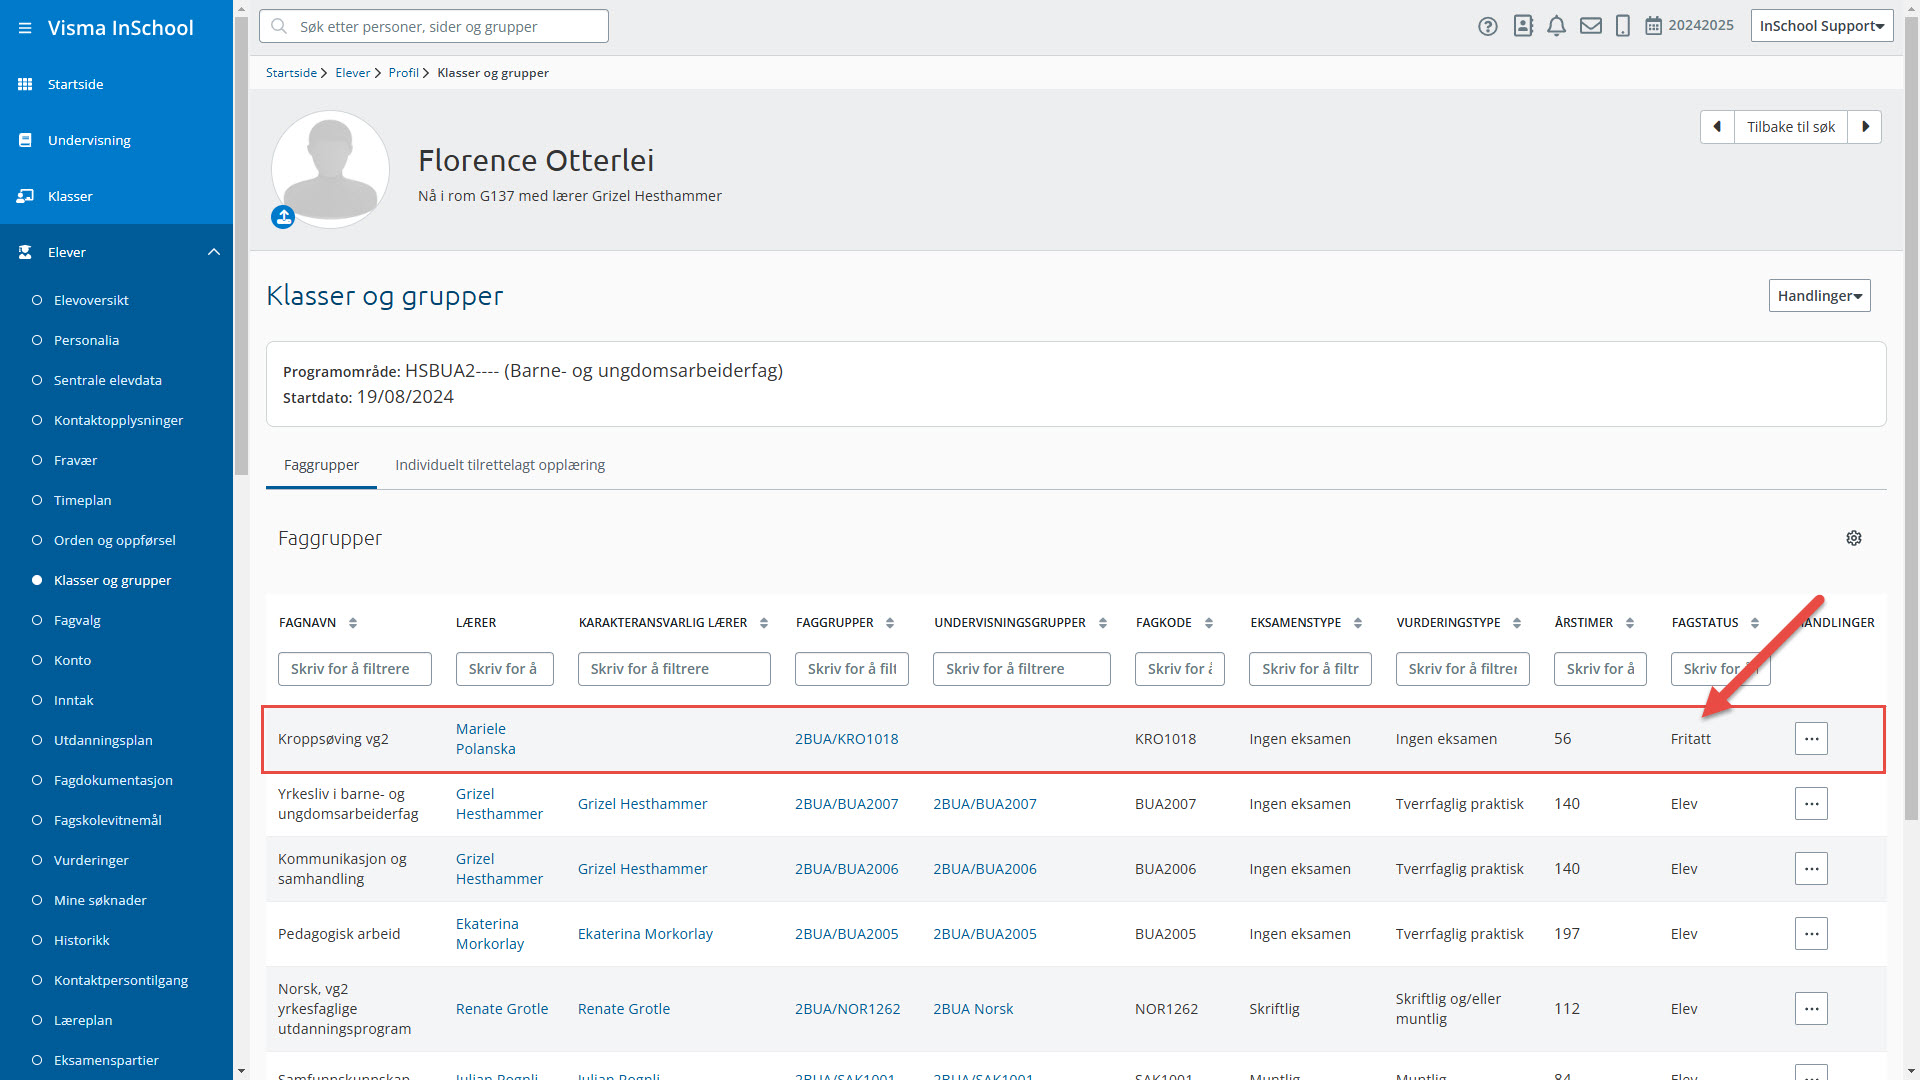Click the search field for persons
This screenshot has width=1920, height=1080.
pos(434,27)
